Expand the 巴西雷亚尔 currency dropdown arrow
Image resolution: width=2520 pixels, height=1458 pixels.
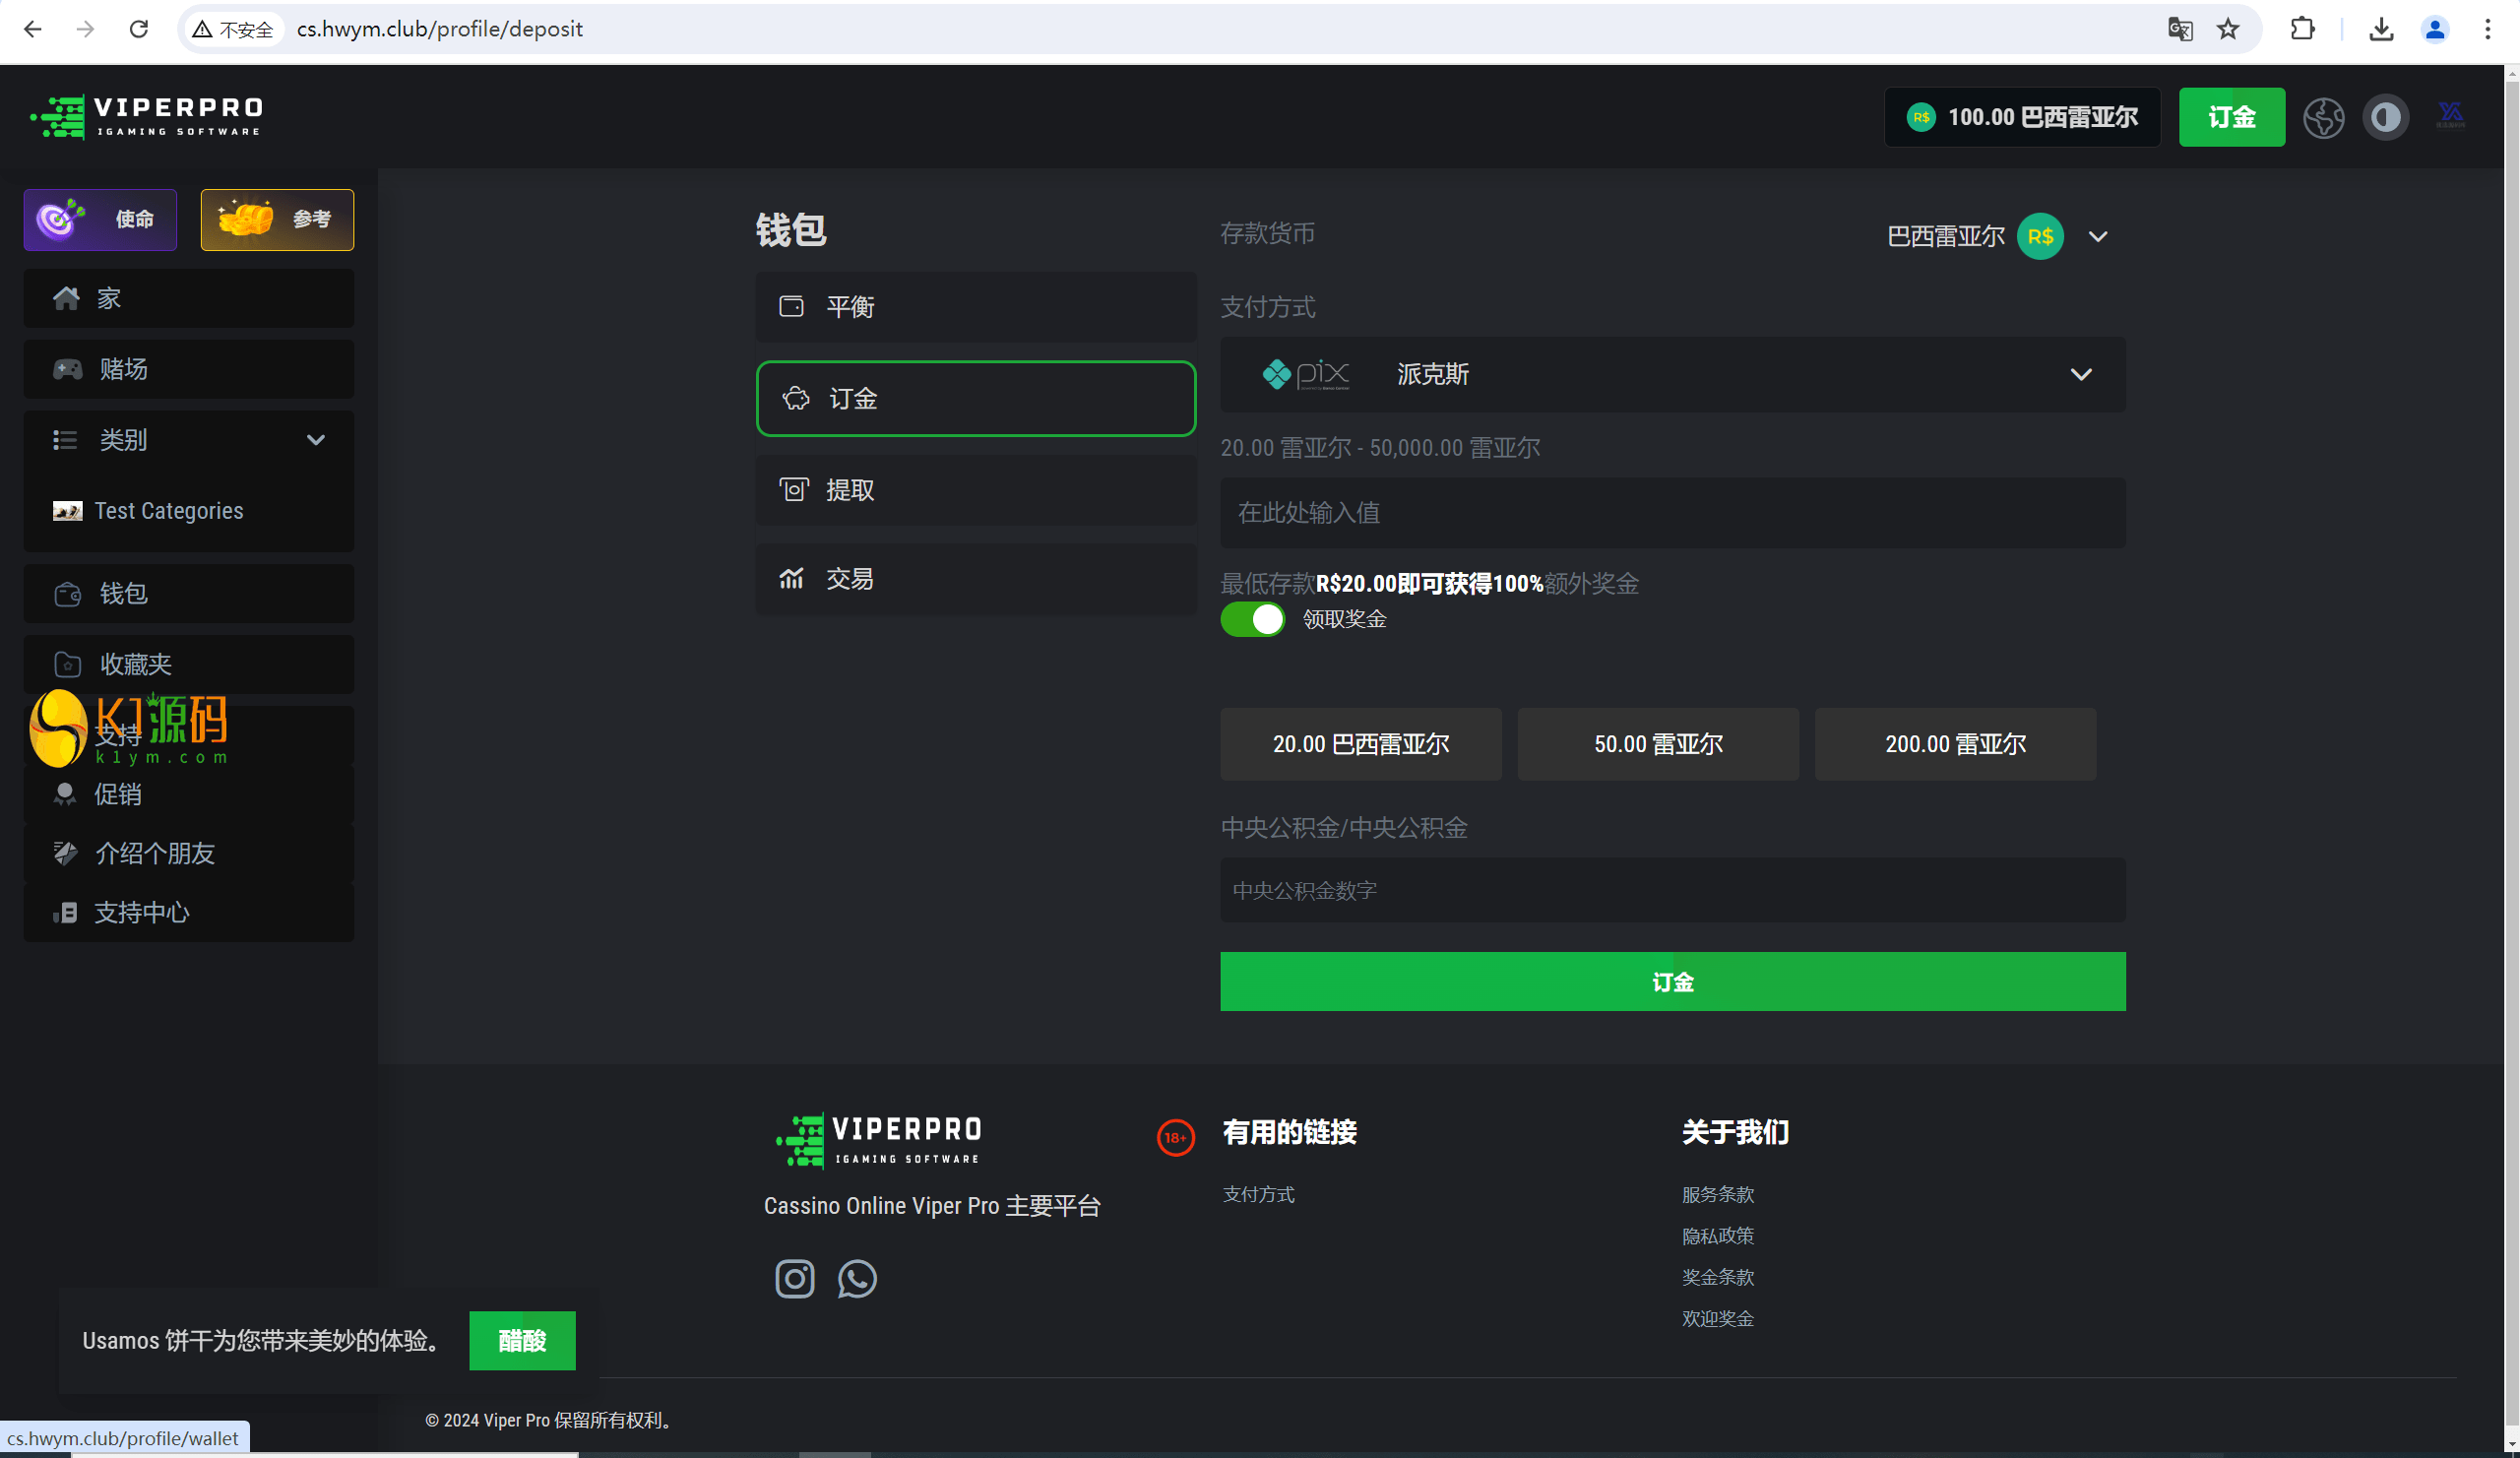(x=2098, y=236)
